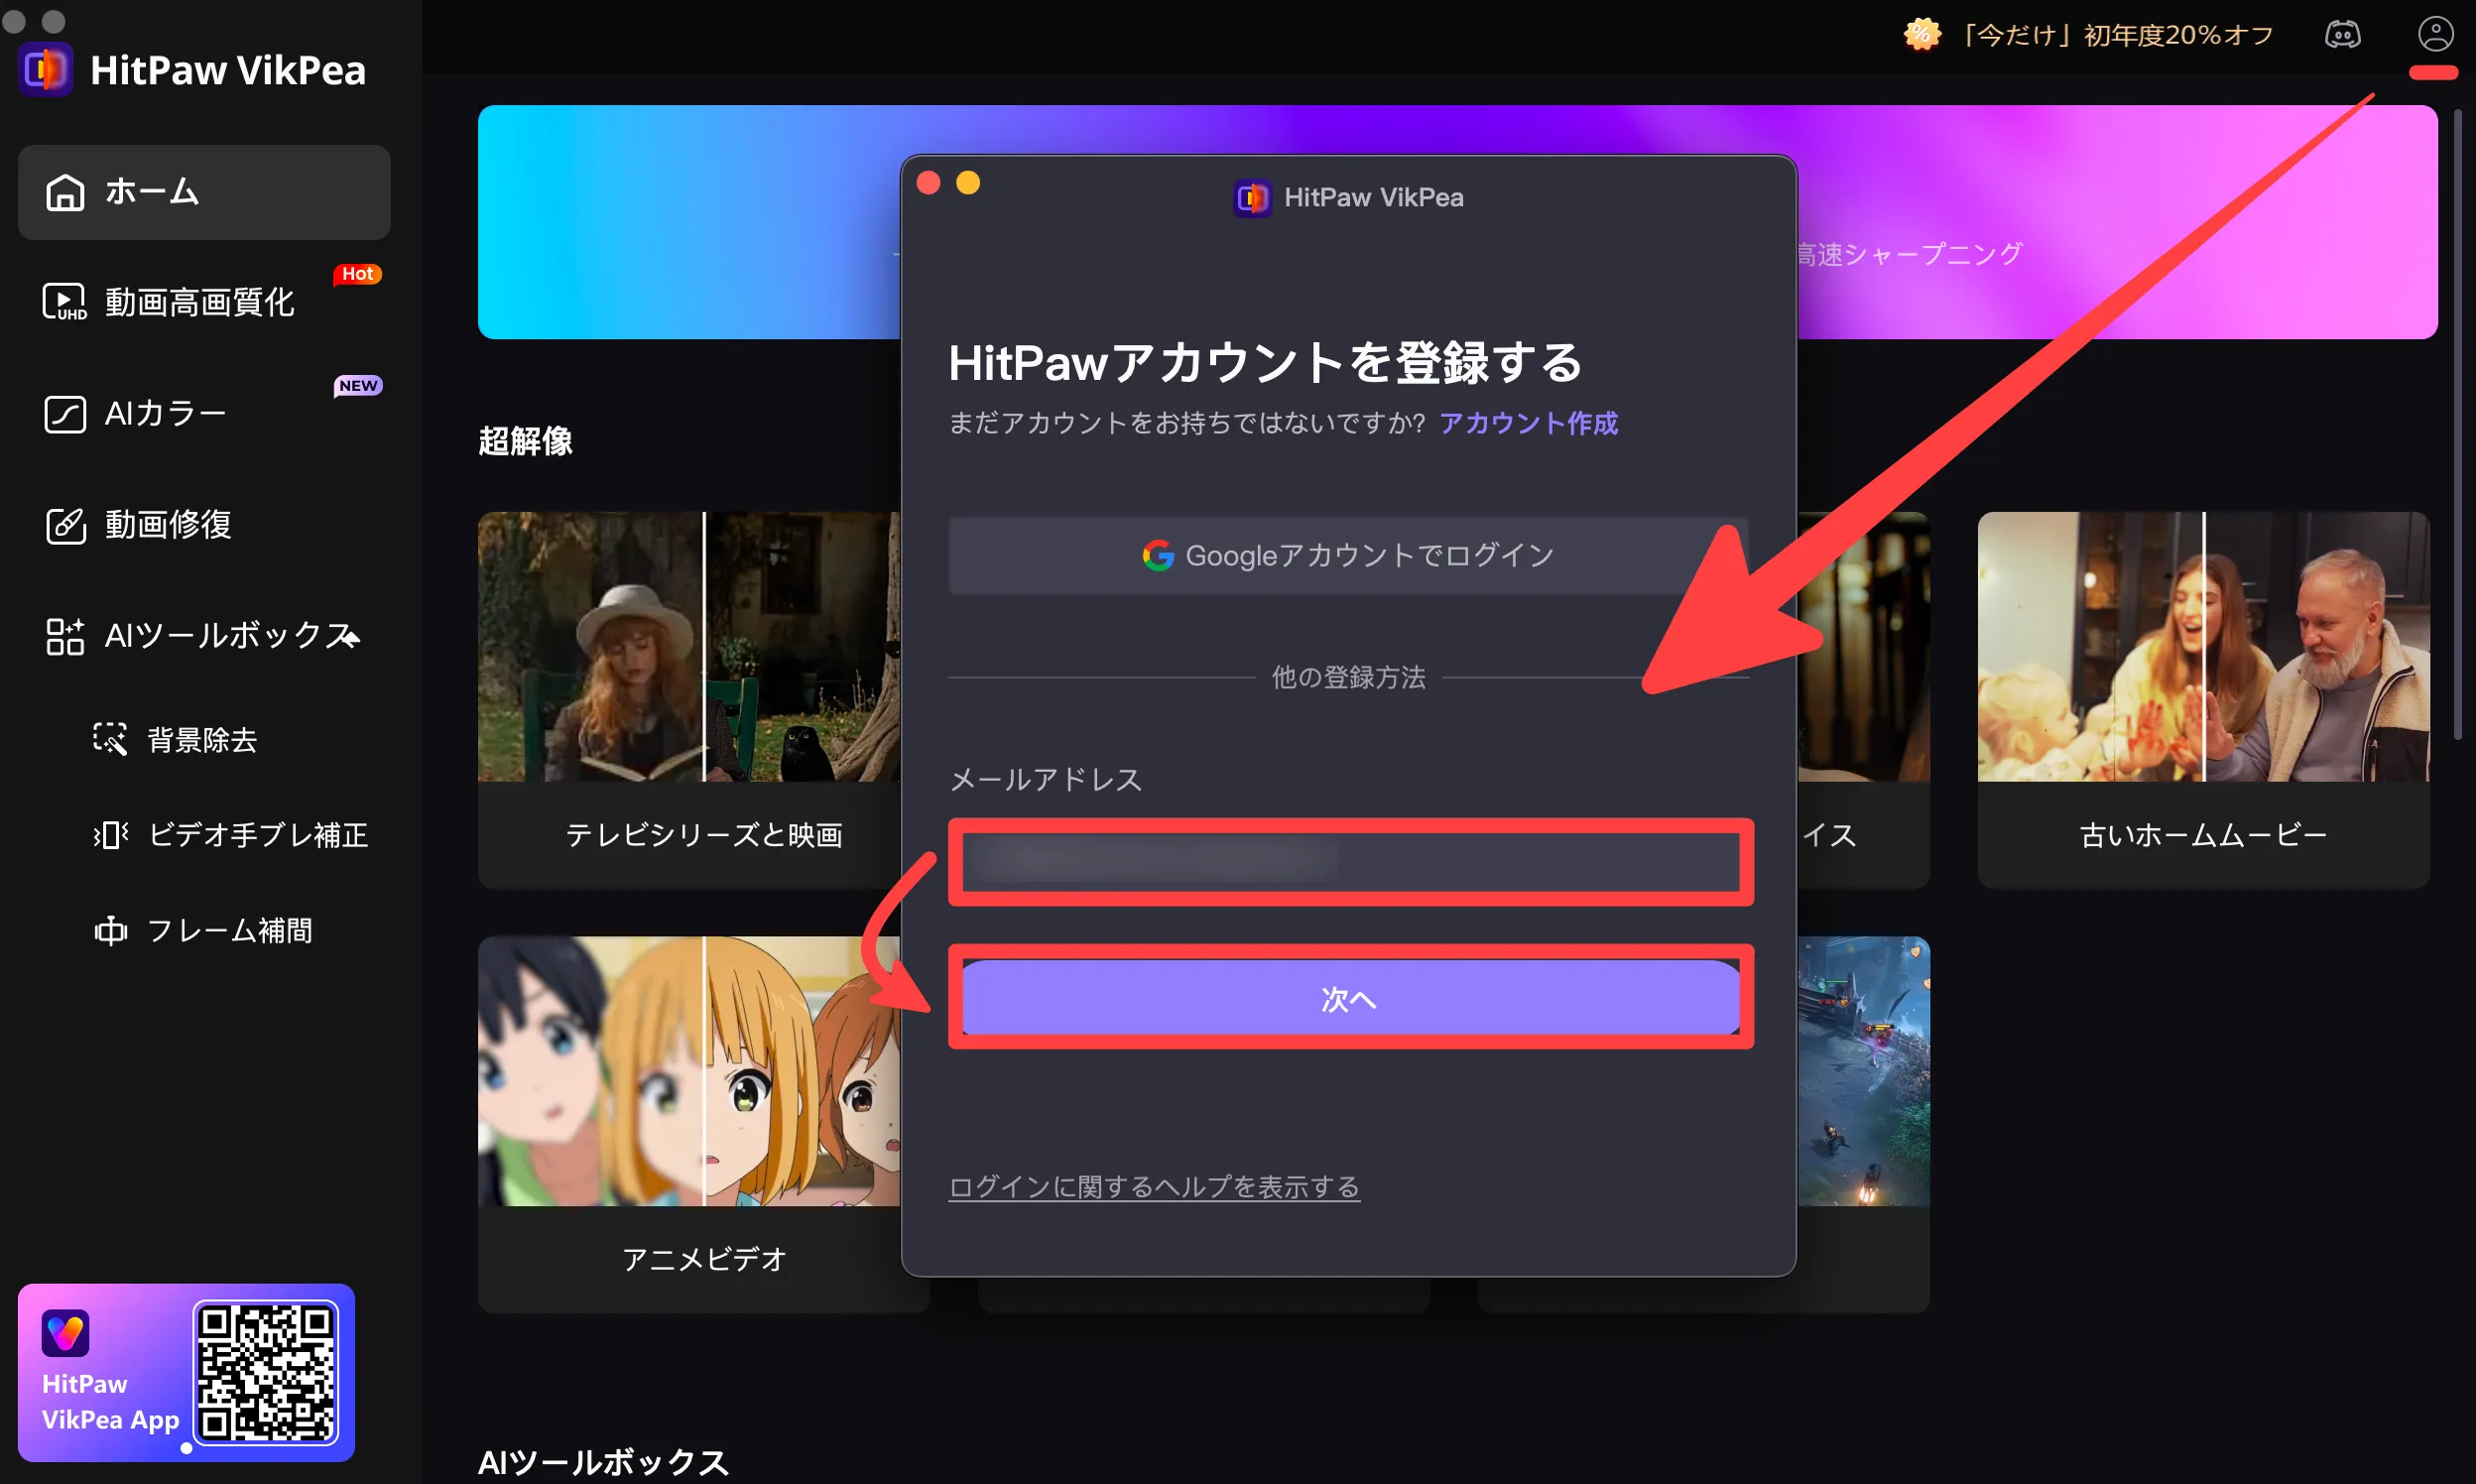Click the AIツールボックス grid icon
The width and height of the screenshot is (2476, 1484).
[65, 636]
